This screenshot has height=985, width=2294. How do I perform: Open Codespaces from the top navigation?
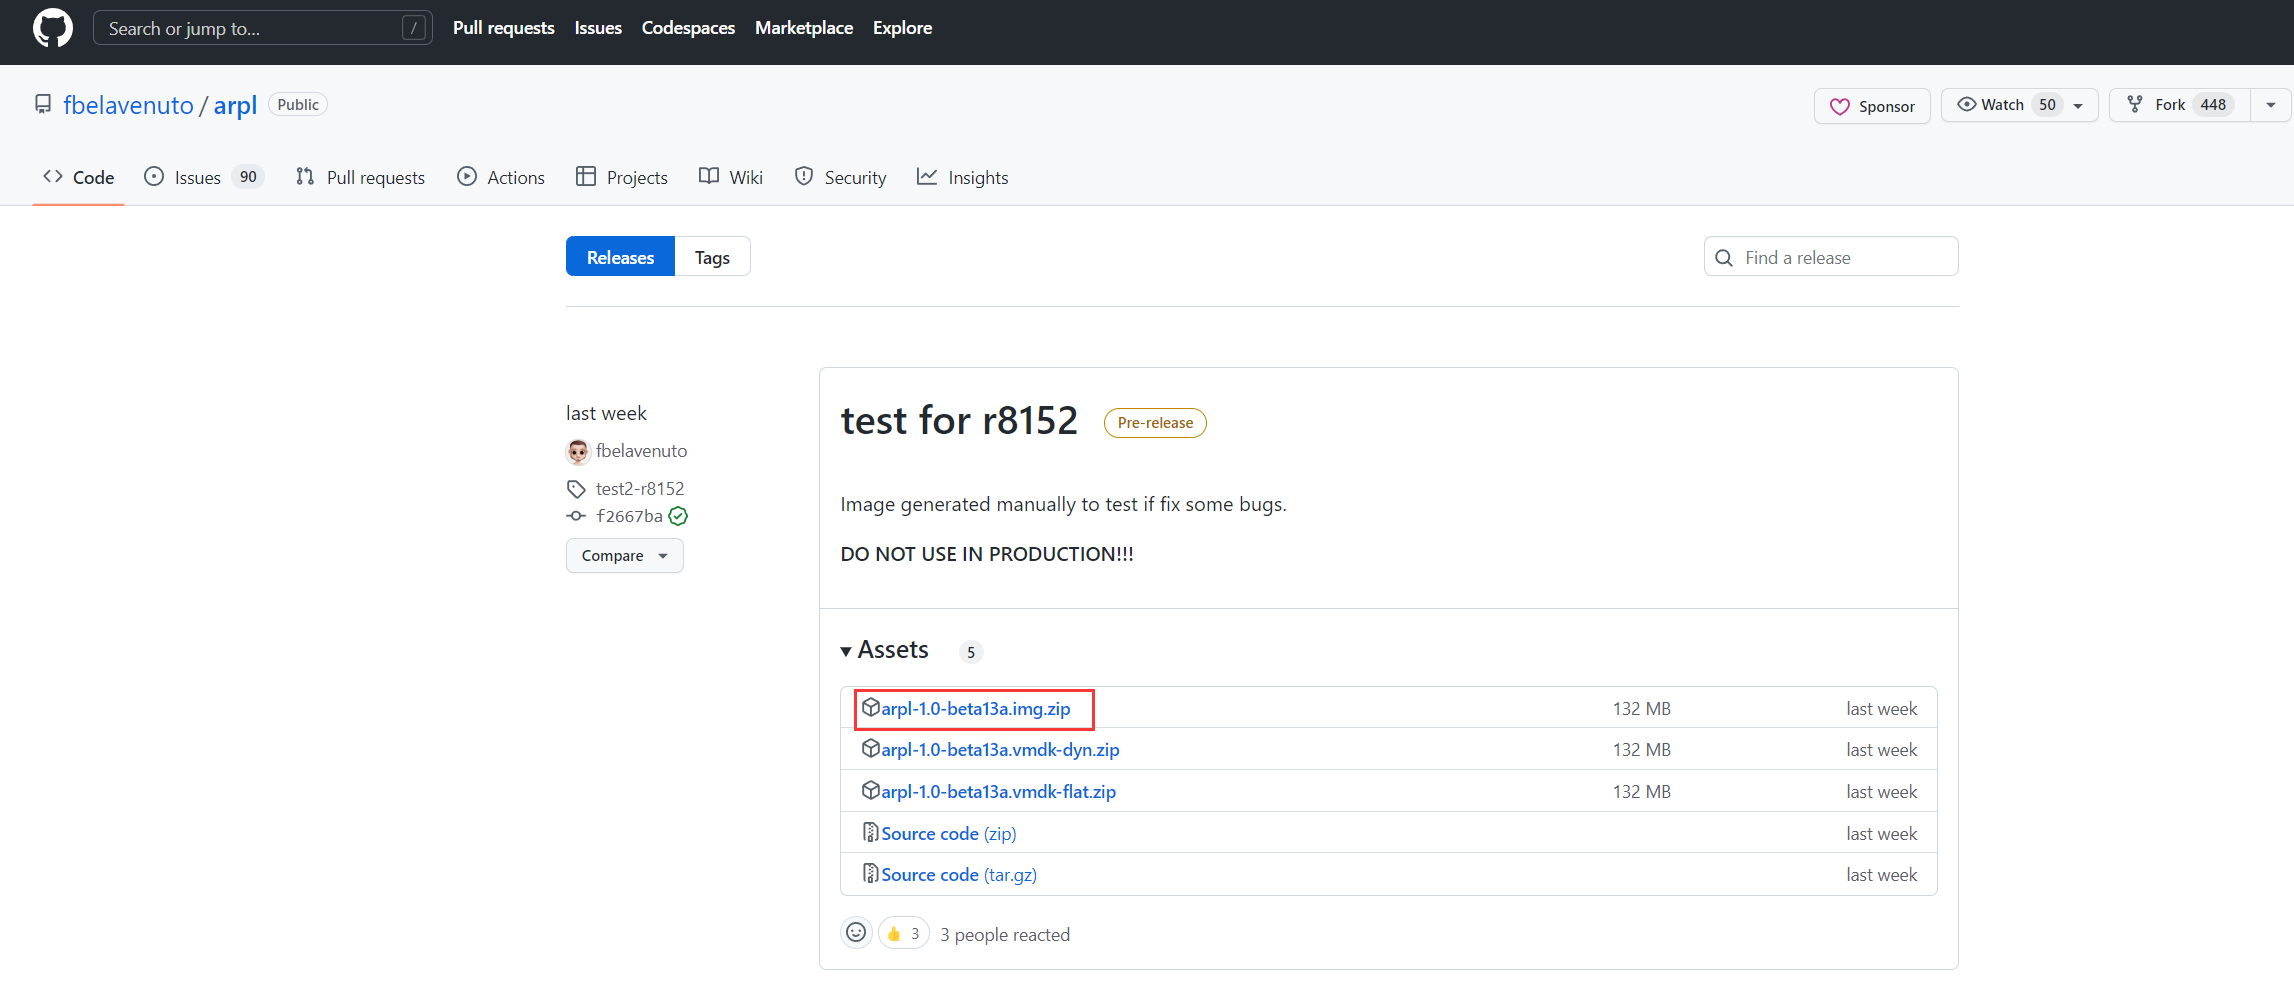[x=688, y=28]
